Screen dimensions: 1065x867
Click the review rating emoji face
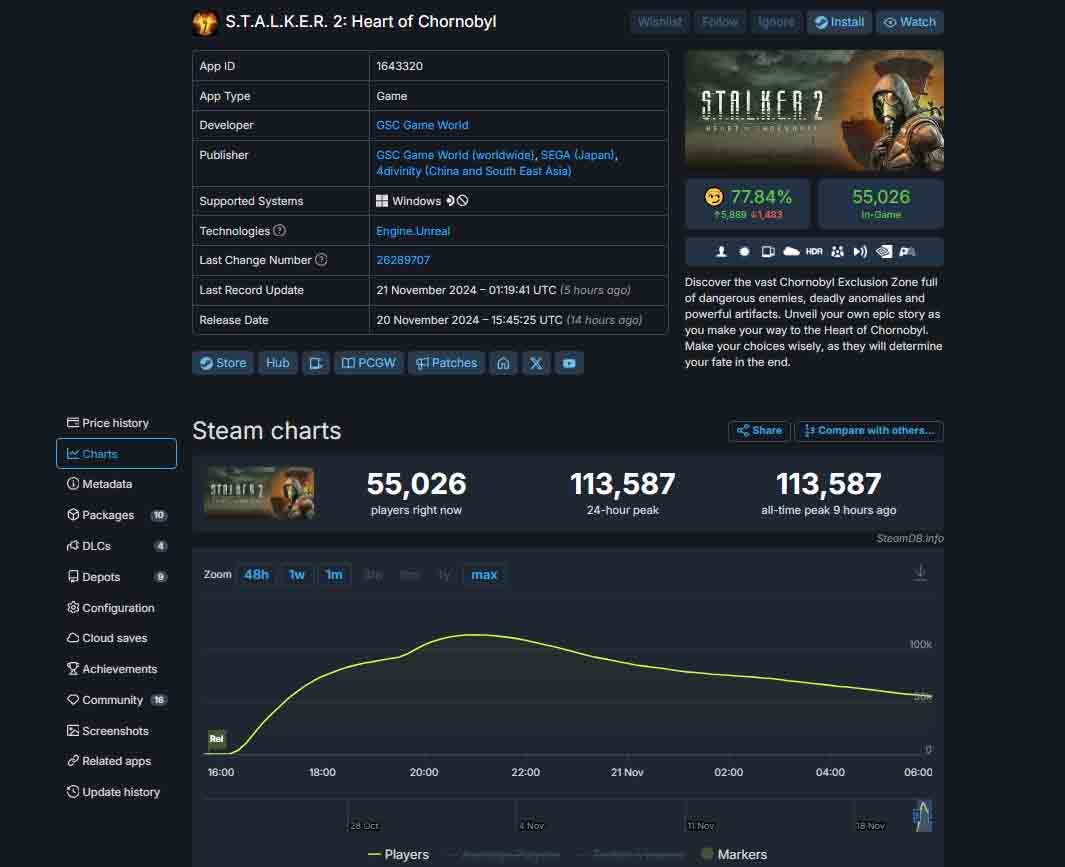point(714,197)
